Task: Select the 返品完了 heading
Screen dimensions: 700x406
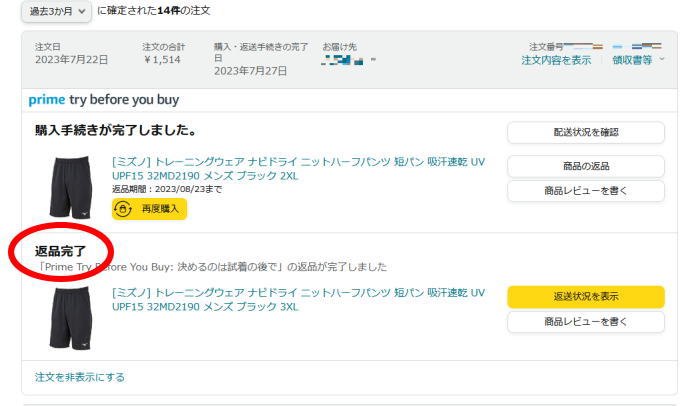Action: (x=60, y=251)
